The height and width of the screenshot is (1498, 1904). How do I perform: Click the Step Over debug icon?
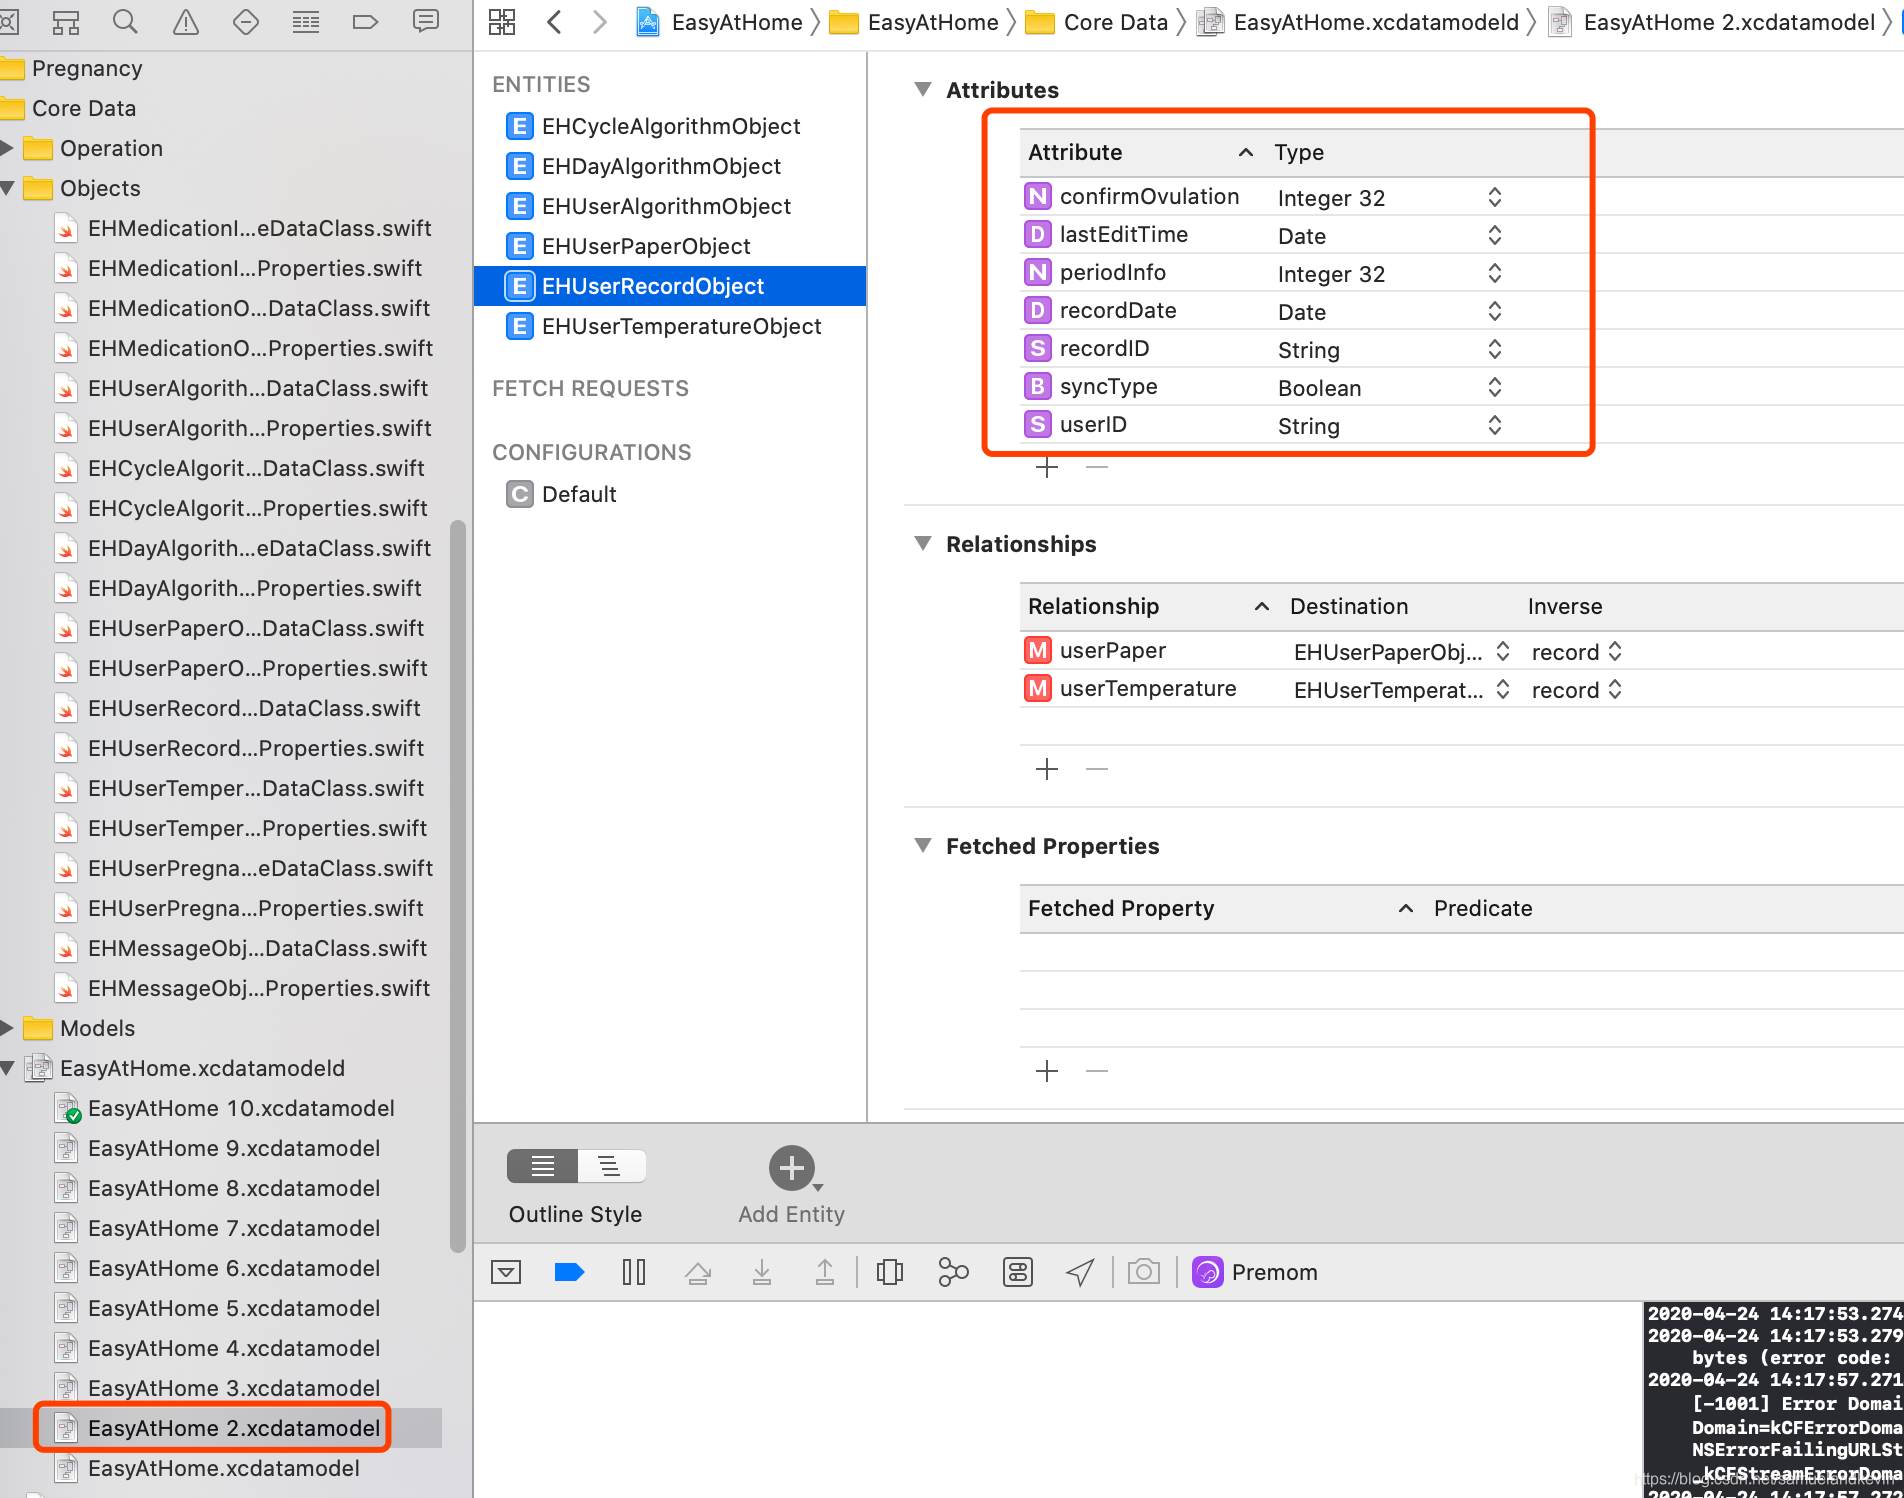(698, 1272)
